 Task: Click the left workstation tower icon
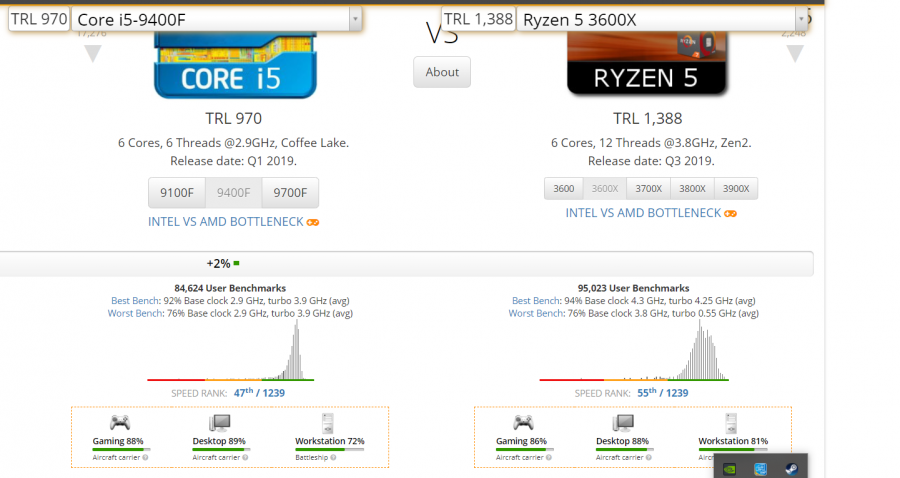[x=326, y=422]
